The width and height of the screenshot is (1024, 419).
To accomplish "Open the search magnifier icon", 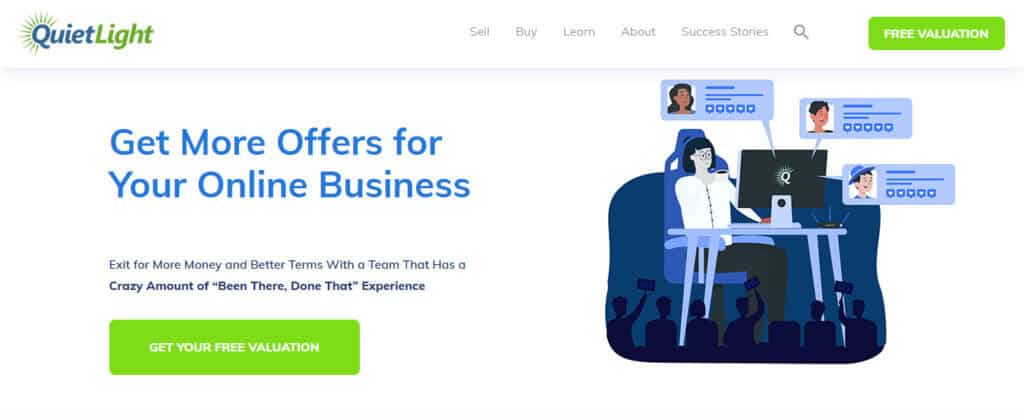I will click(x=801, y=32).
